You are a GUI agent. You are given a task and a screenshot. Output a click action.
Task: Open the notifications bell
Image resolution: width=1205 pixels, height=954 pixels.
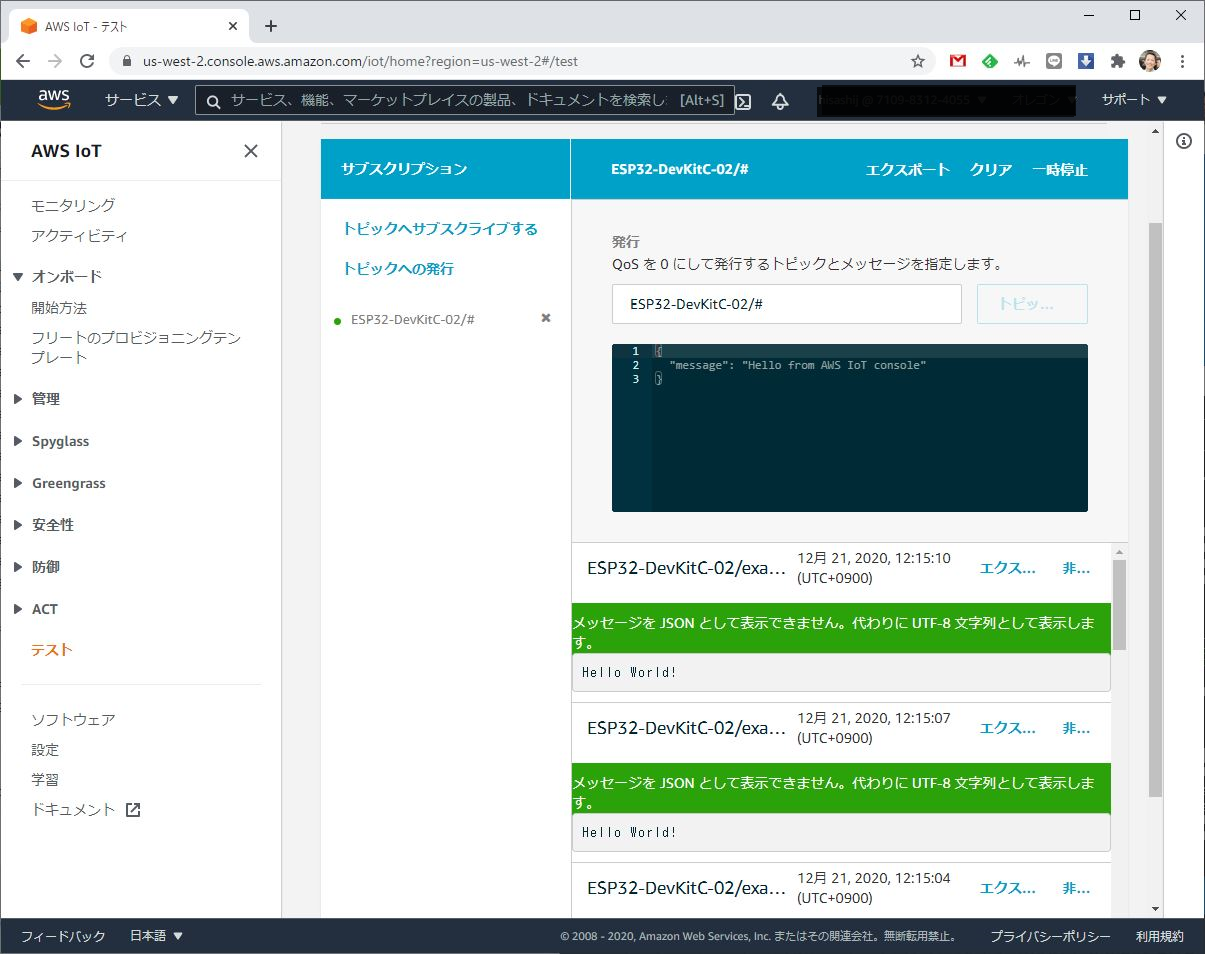[780, 101]
